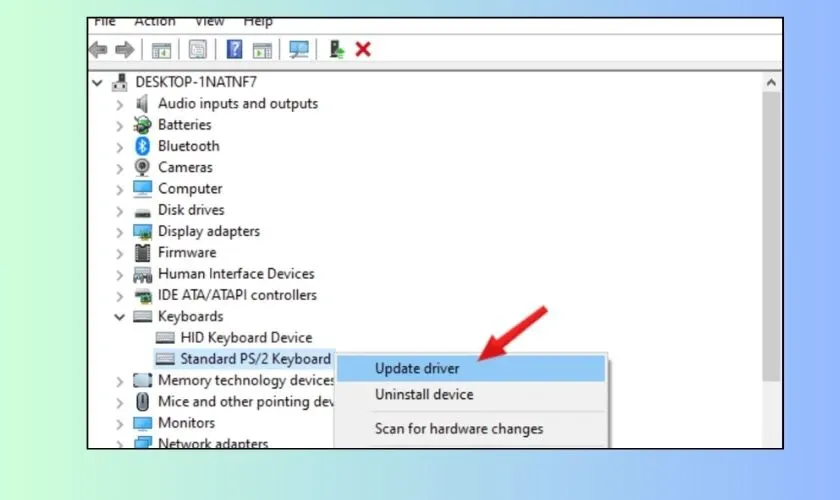This screenshot has width=840, height=500.
Task: Click Scan for hardware changes monitor icon
Action: tap(298, 49)
